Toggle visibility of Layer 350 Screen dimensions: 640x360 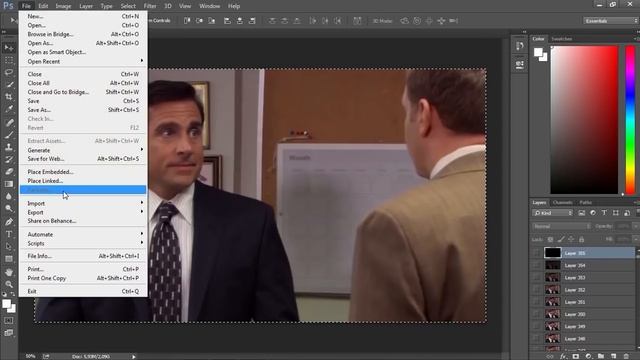[536, 314]
